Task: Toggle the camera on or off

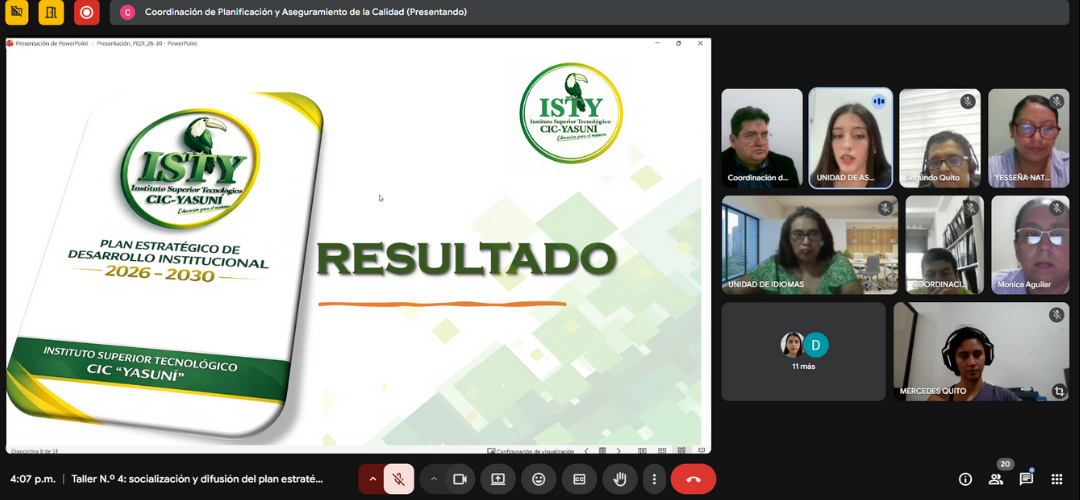Action: (460, 479)
